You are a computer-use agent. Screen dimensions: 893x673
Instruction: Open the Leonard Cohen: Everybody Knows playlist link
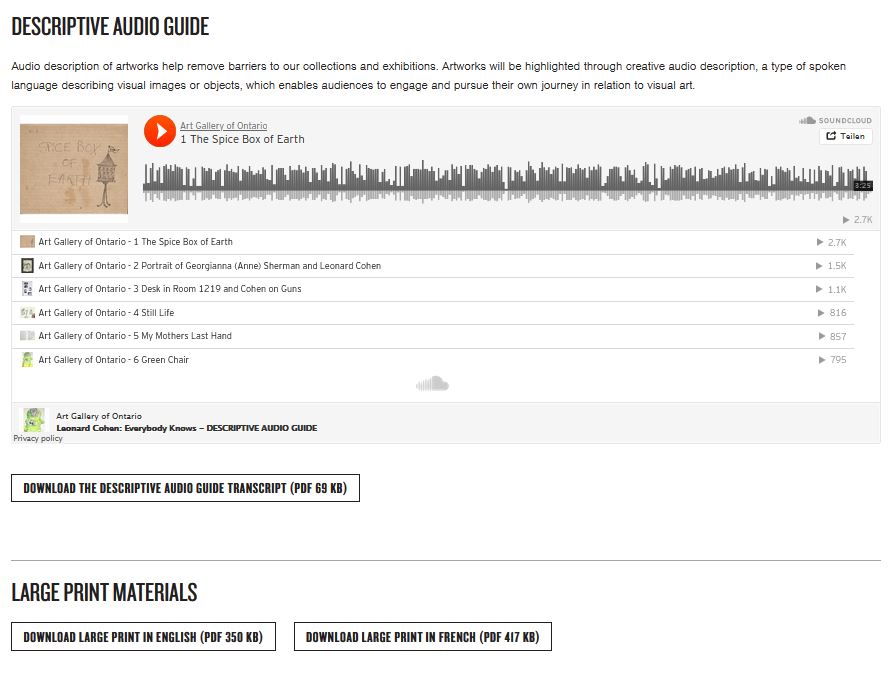[x=187, y=428]
